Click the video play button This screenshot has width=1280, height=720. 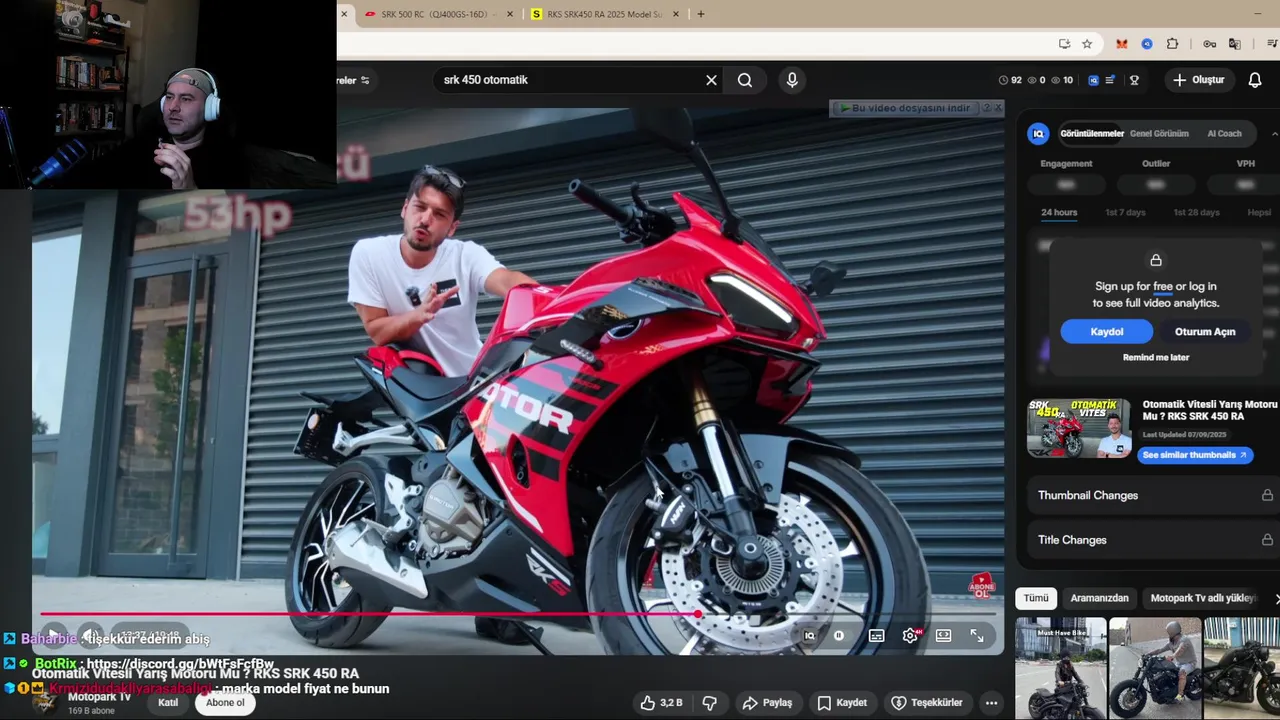tap(53, 636)
